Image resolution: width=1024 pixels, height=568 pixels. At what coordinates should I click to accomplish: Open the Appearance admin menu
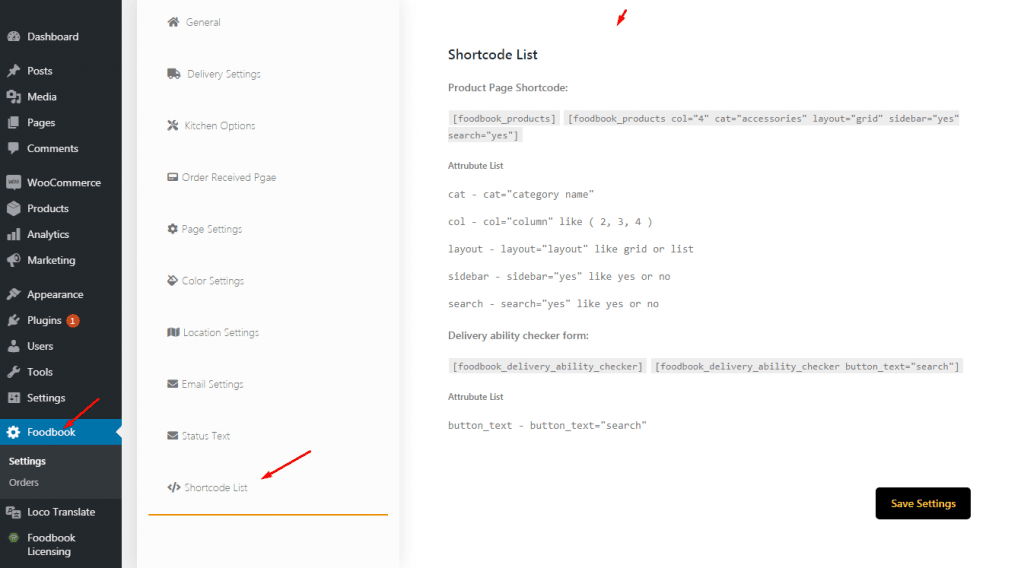[55, 295]
